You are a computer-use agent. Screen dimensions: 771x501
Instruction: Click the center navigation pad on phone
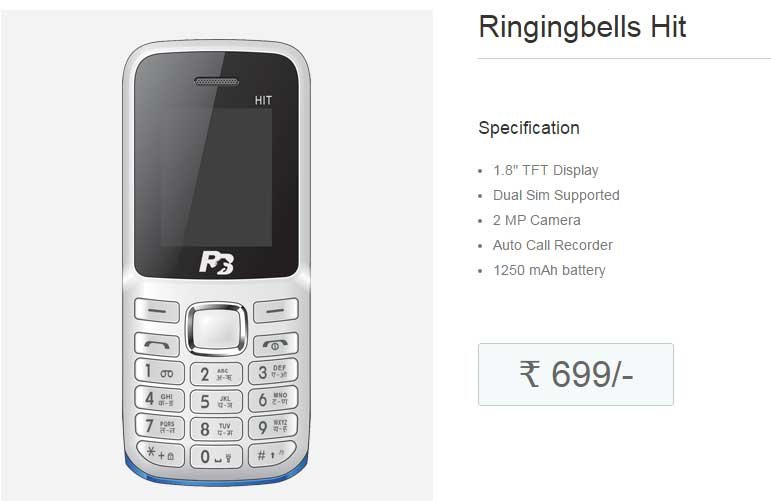[216, 329]
